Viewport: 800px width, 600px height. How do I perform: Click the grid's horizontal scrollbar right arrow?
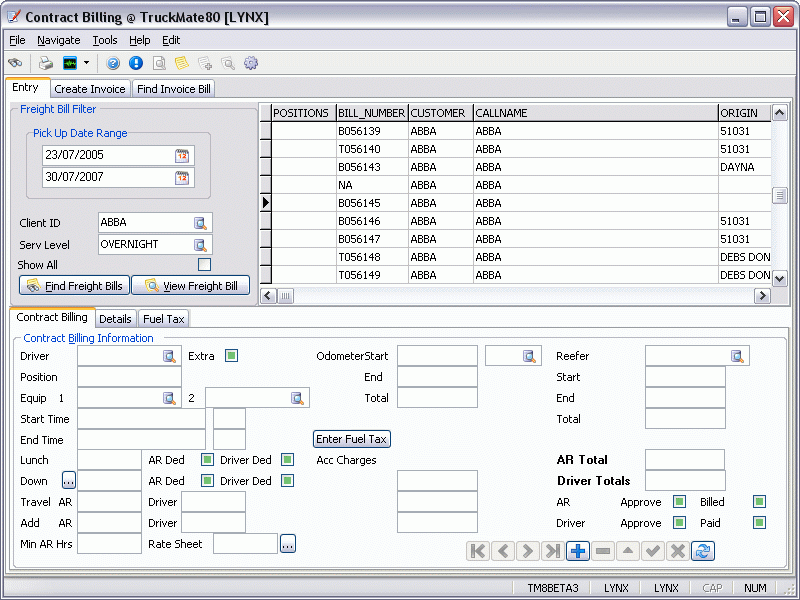(762, 296)
